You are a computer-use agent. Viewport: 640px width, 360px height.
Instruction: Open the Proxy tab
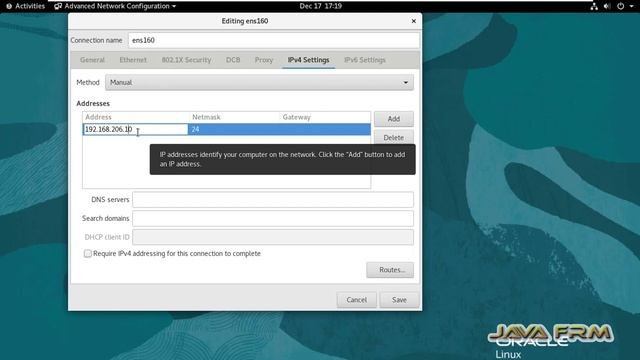(264, 60)
